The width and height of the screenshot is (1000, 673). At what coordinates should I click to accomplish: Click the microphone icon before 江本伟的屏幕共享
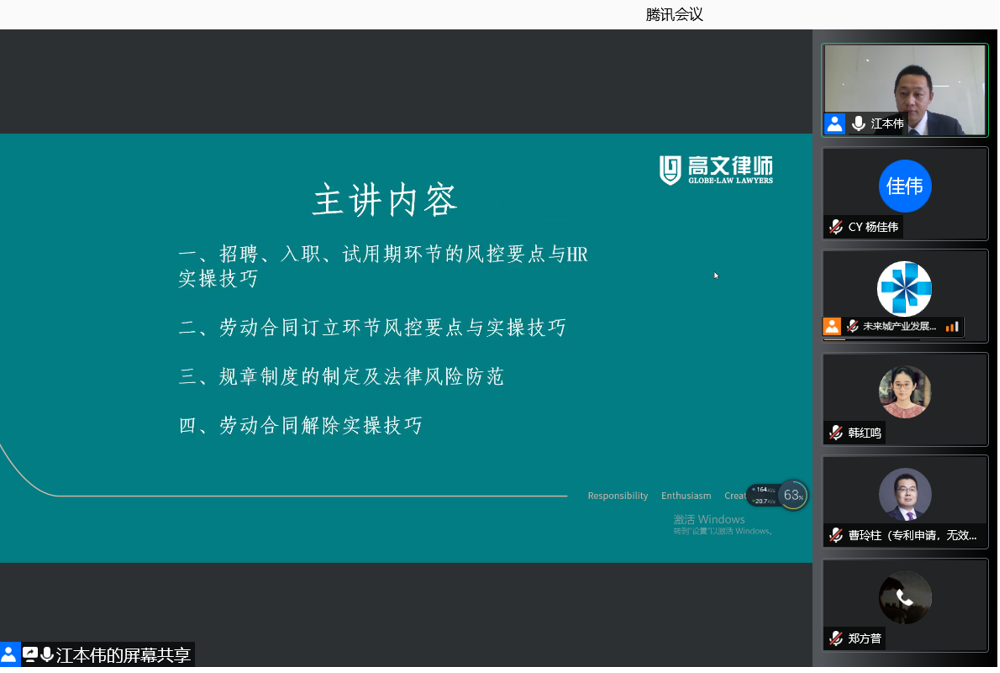47,655
